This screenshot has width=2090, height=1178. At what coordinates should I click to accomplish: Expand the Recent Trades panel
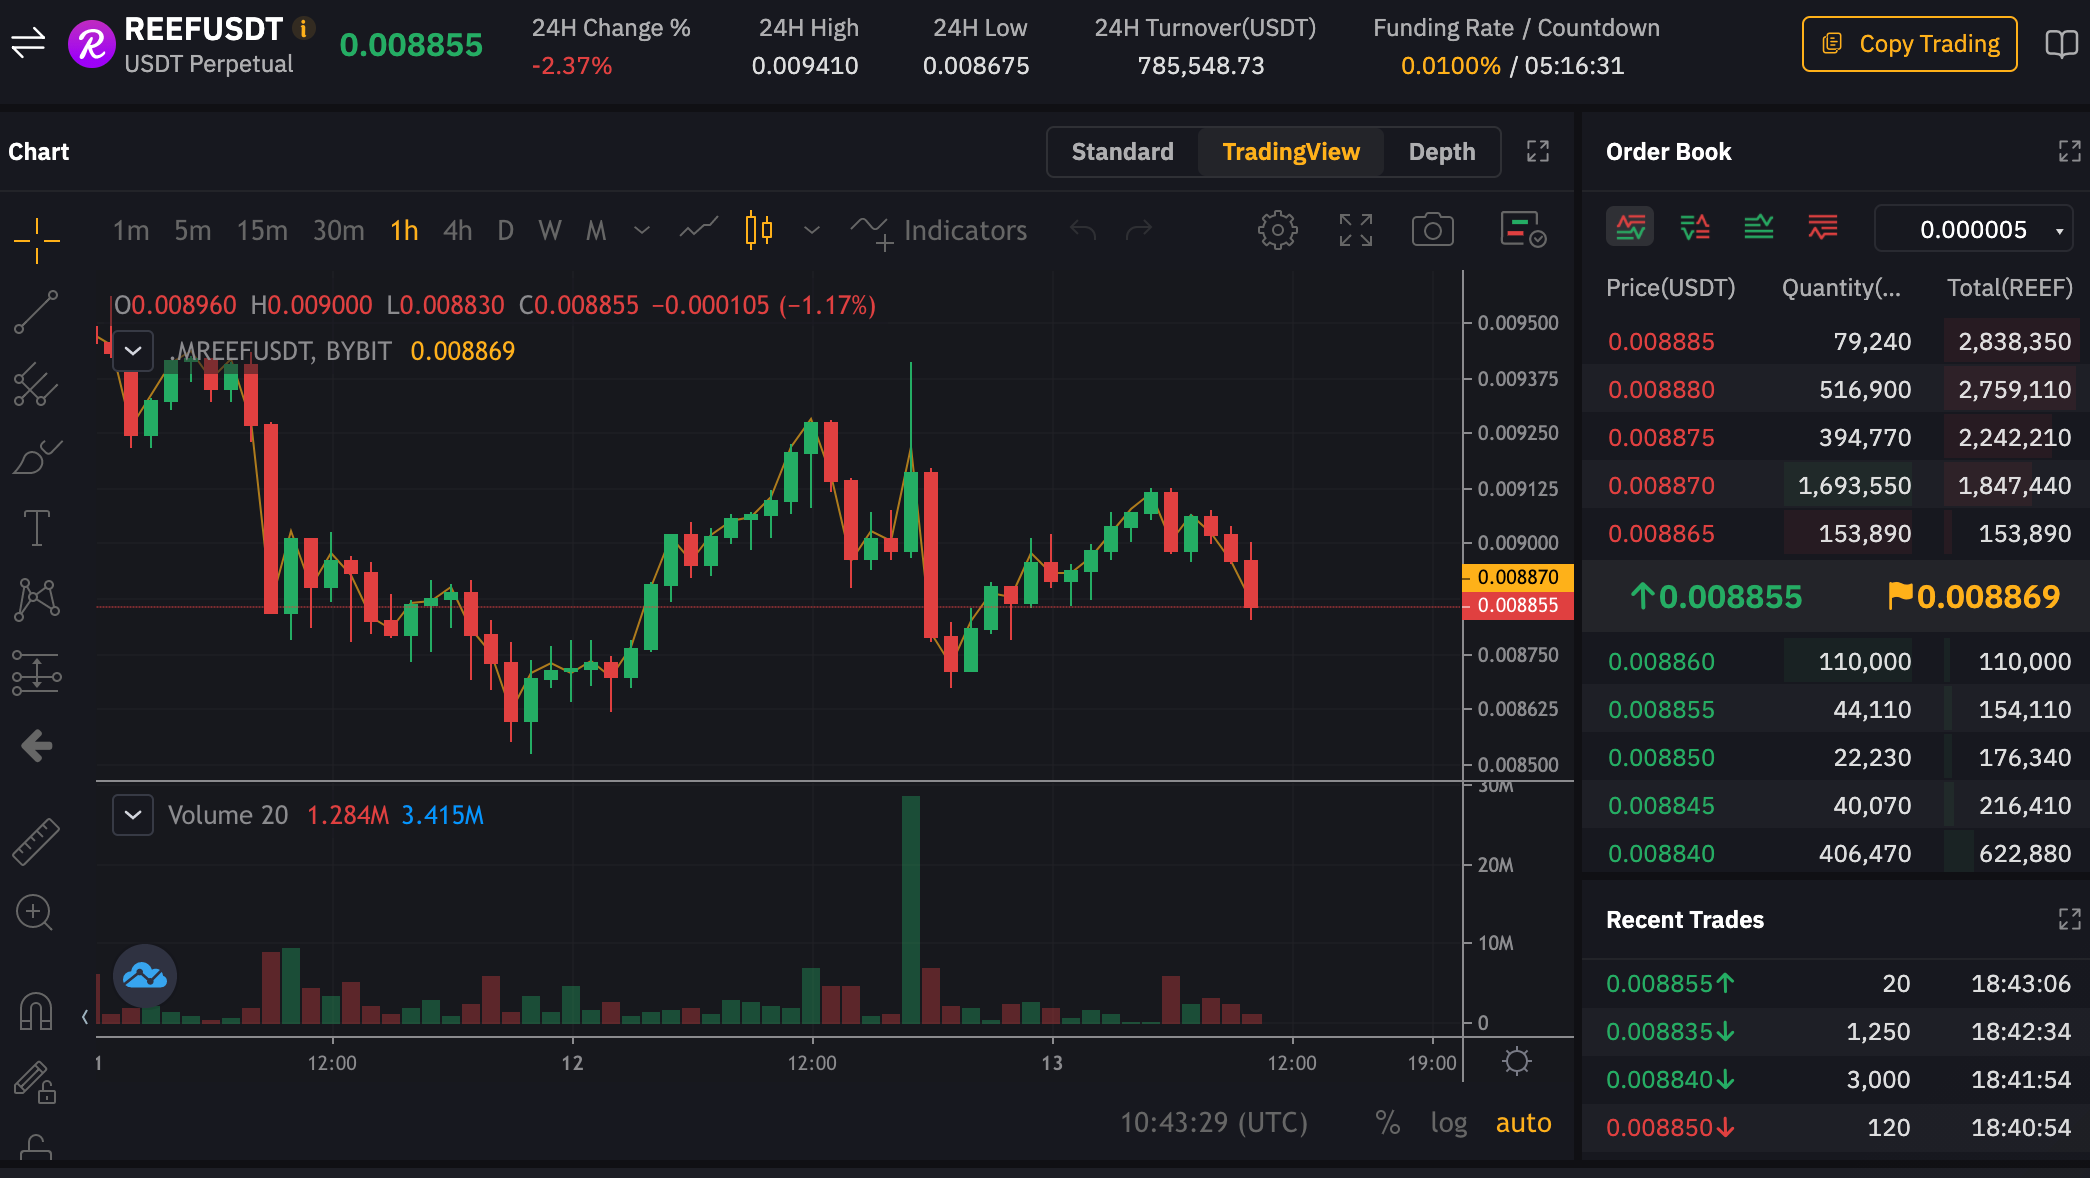(x=2069, y=919)
